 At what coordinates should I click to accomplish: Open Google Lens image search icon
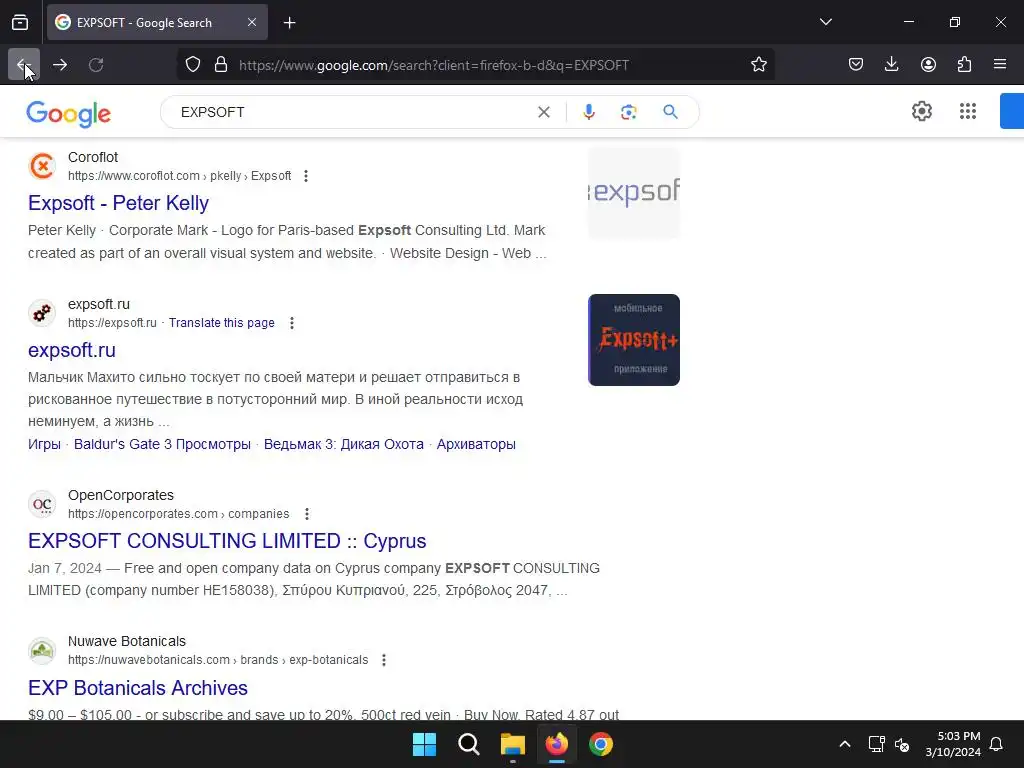(629, 112)
